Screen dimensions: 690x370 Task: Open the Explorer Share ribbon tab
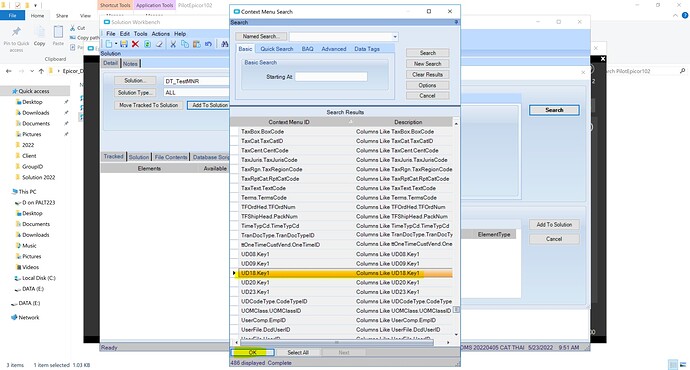tap(62, 15)
